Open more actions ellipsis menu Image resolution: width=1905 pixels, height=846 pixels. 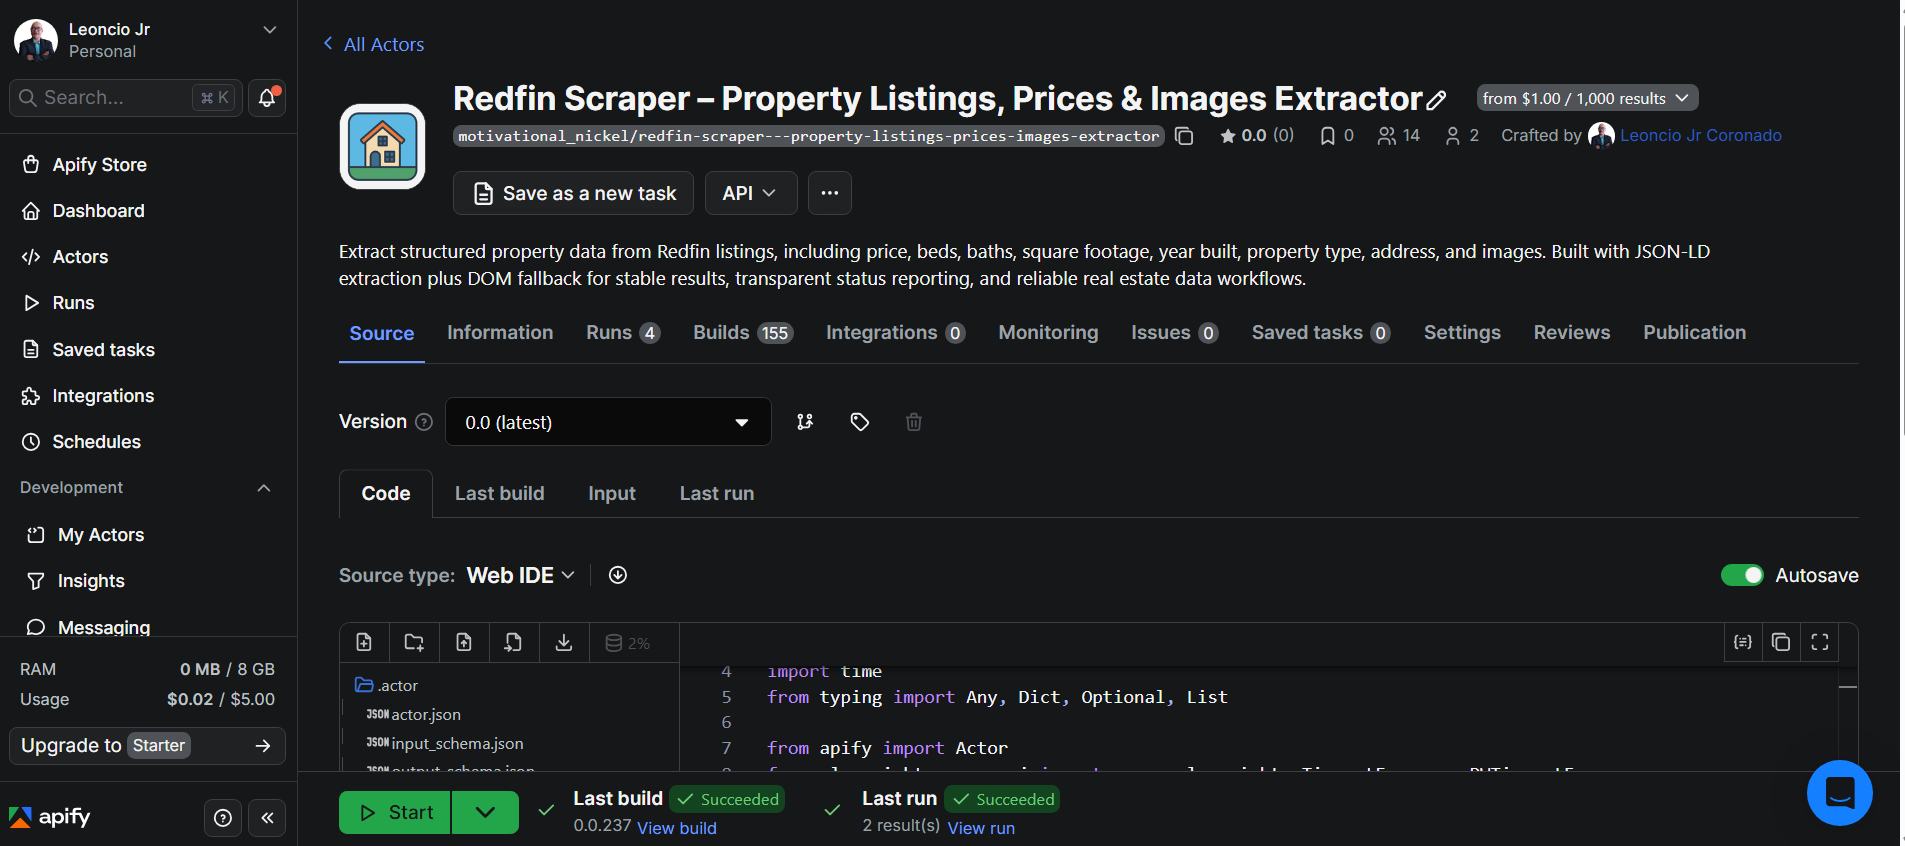pos(830,193)
